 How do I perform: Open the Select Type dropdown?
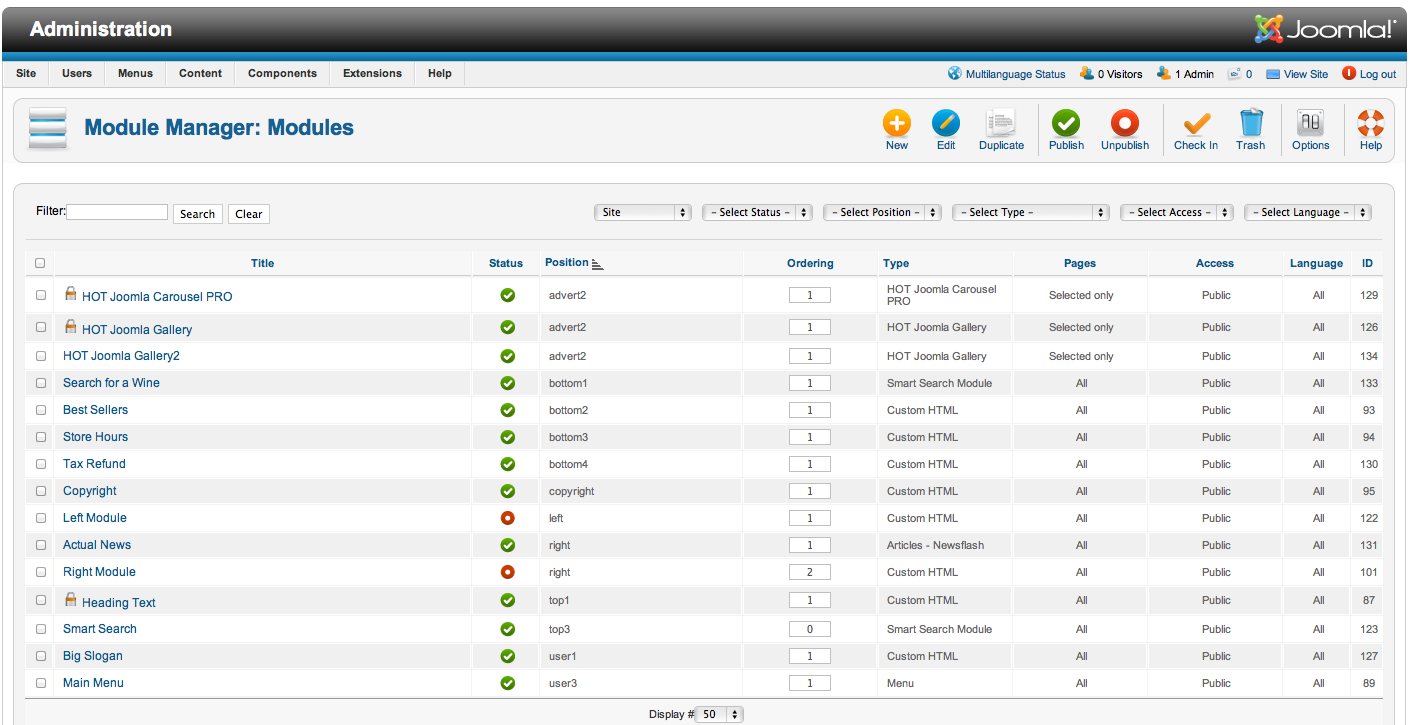[1031, 212]
